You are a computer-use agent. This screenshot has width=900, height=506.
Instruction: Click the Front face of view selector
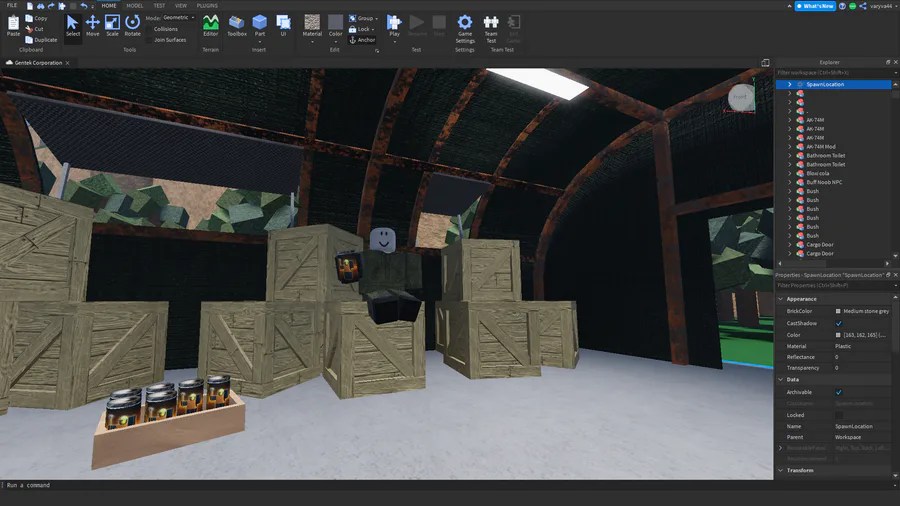740,97
